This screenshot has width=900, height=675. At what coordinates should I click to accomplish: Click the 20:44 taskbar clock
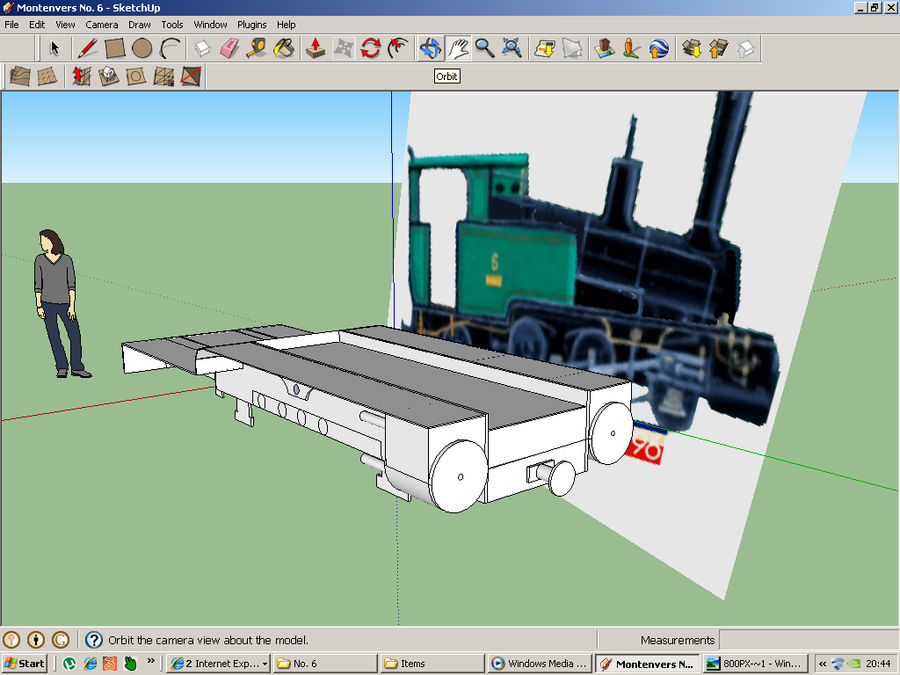[878, 664]
